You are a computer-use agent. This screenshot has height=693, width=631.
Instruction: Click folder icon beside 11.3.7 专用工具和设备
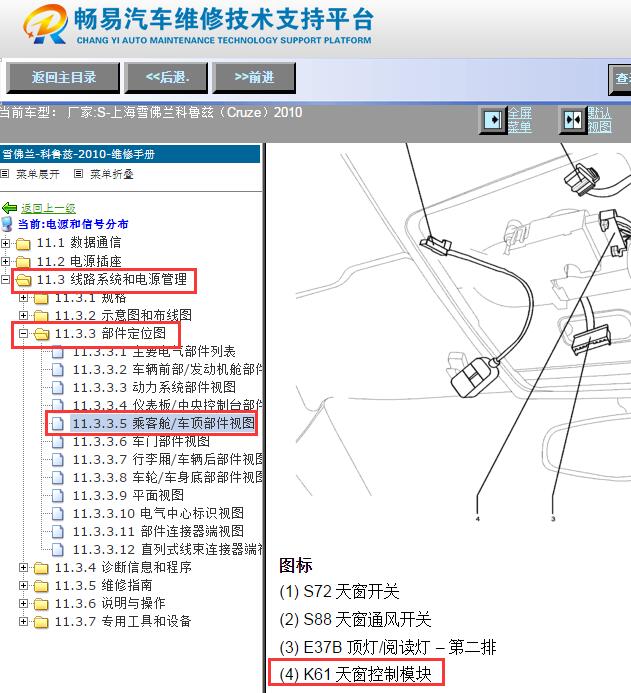coord(41,622)
